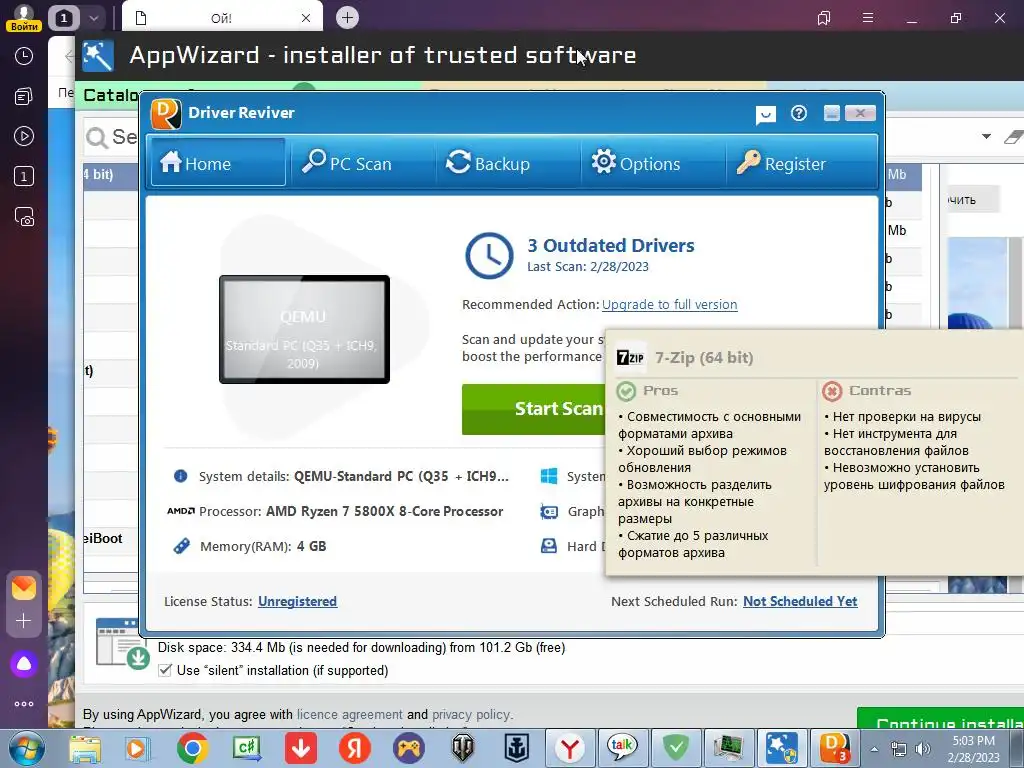Open the browser tab counter showing 1

63,18
